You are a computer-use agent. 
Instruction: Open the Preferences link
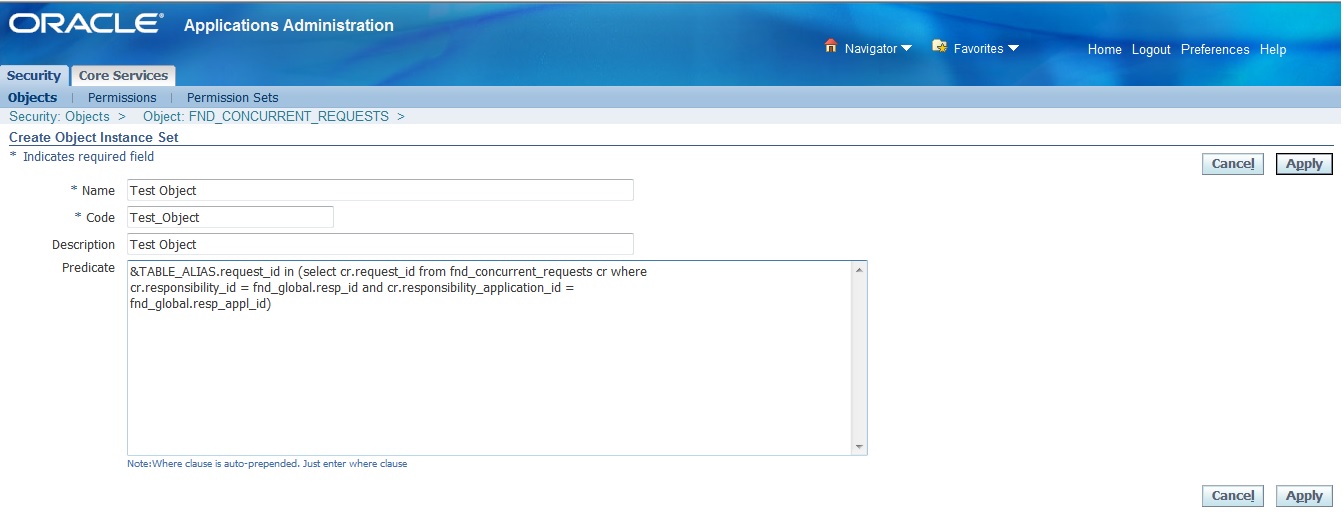[x=1215, y=49]
